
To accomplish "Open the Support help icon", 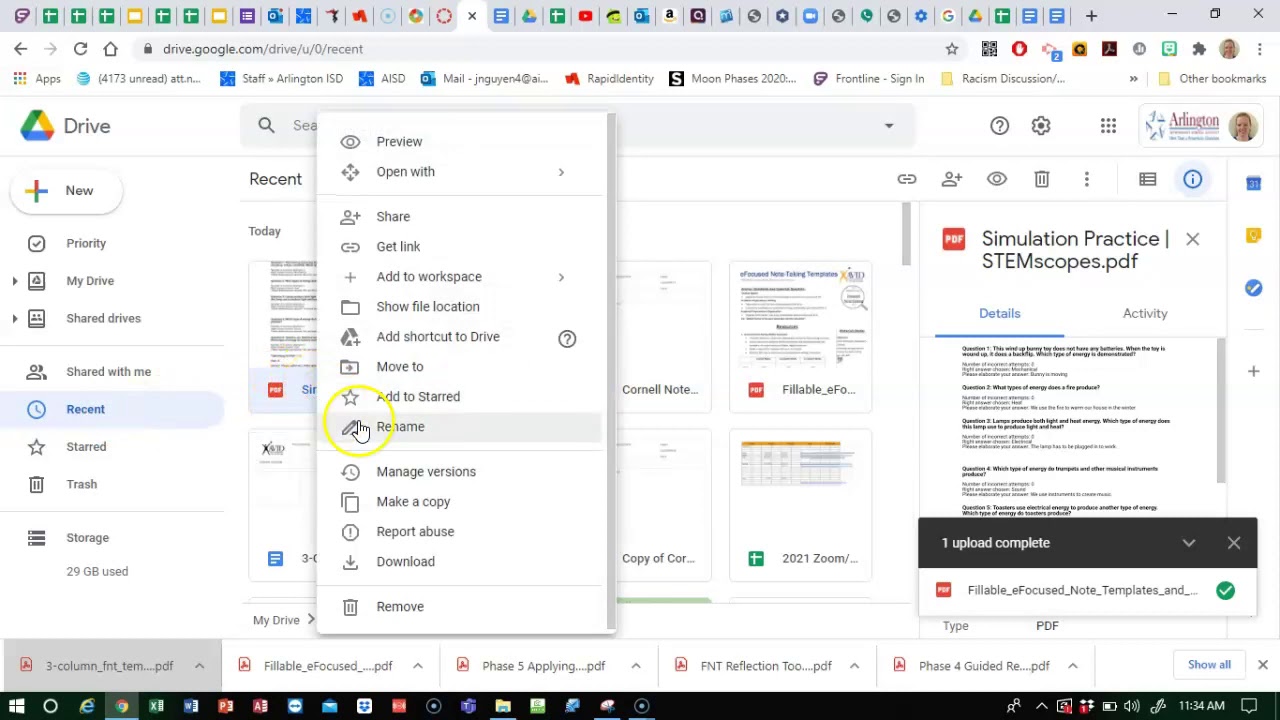I will pos(999,125).
